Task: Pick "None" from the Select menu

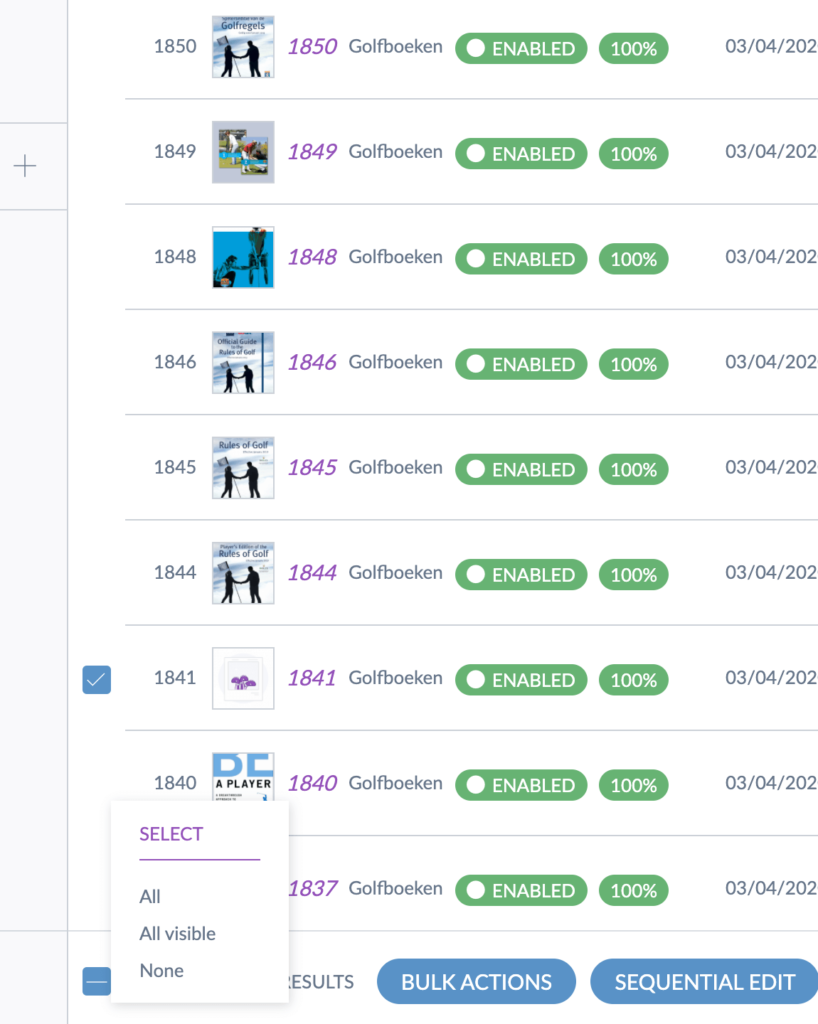Action: 161,971
